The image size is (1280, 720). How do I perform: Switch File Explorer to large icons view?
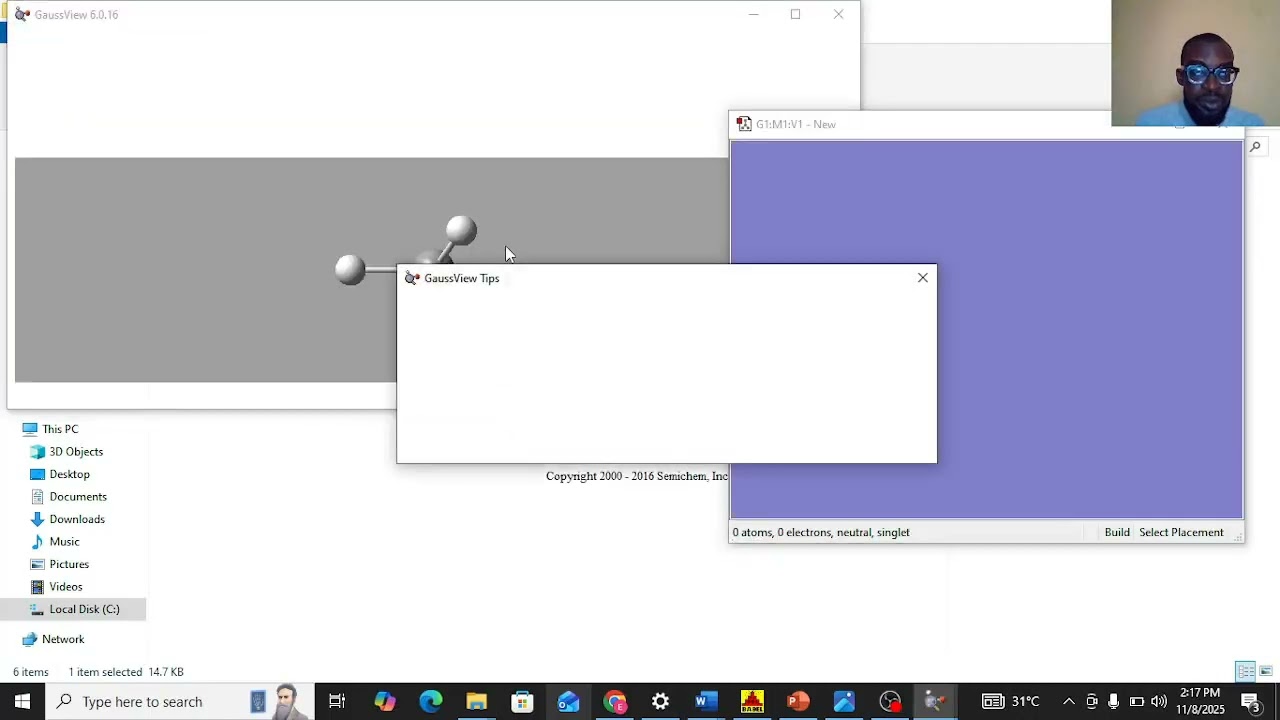[1266, 671]
